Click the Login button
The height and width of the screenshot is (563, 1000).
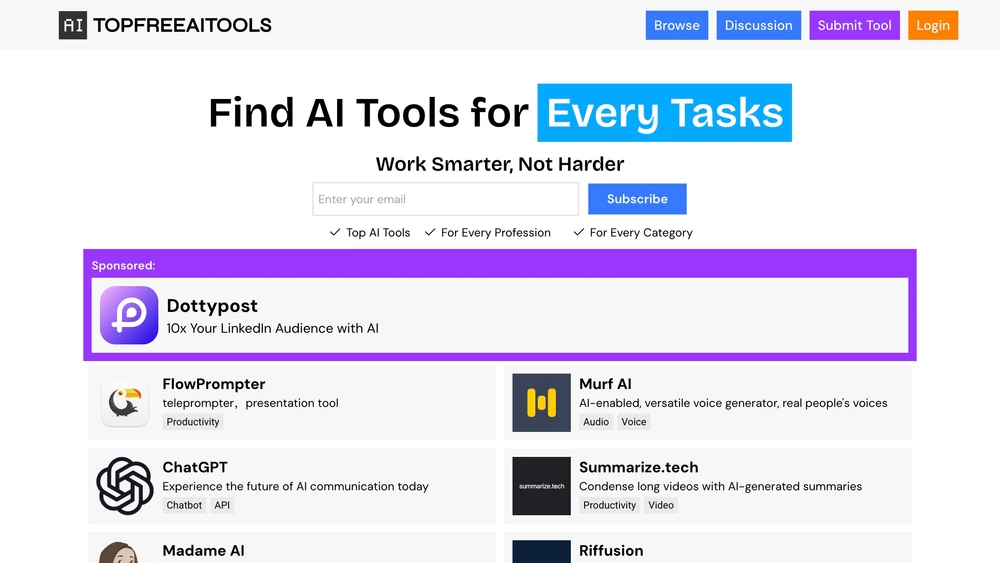tap(933, 26)
